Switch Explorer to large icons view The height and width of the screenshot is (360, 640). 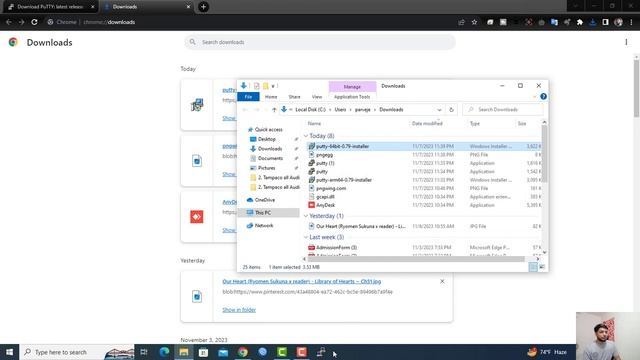coord(542,267)
